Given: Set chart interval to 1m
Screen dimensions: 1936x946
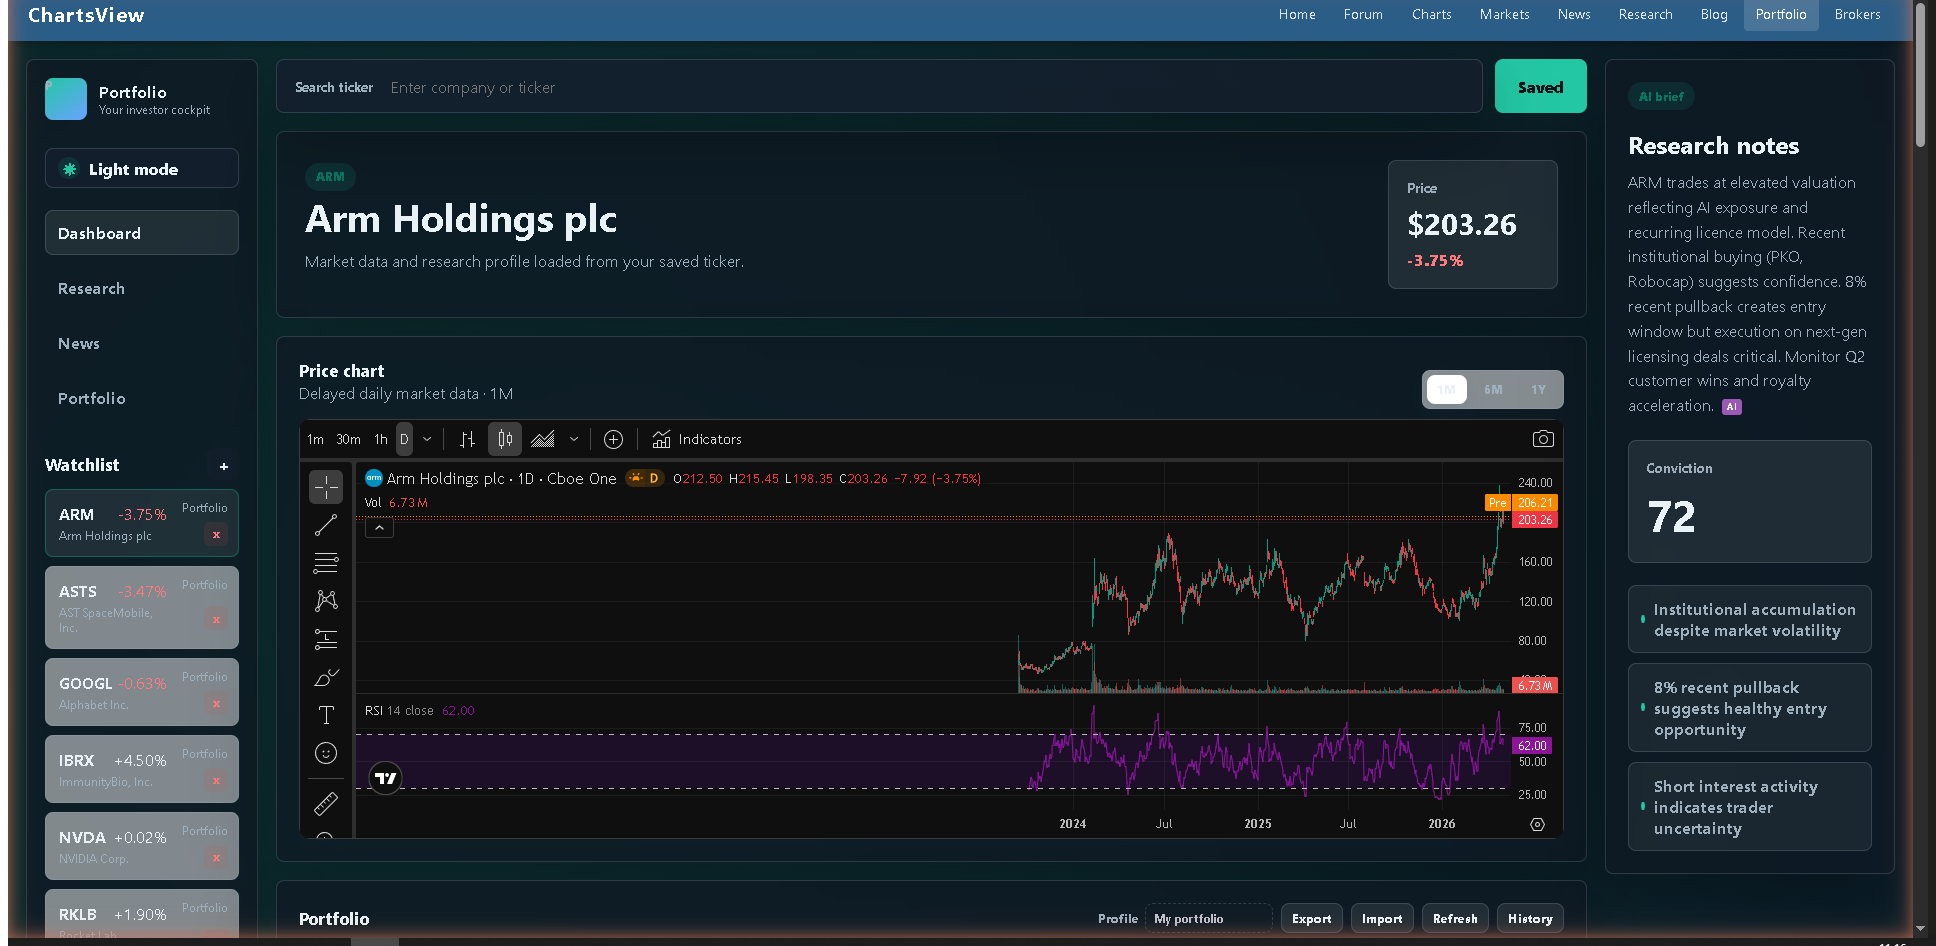Looking at the screenshot, I should pyautogui.click(x=316, y=439).
